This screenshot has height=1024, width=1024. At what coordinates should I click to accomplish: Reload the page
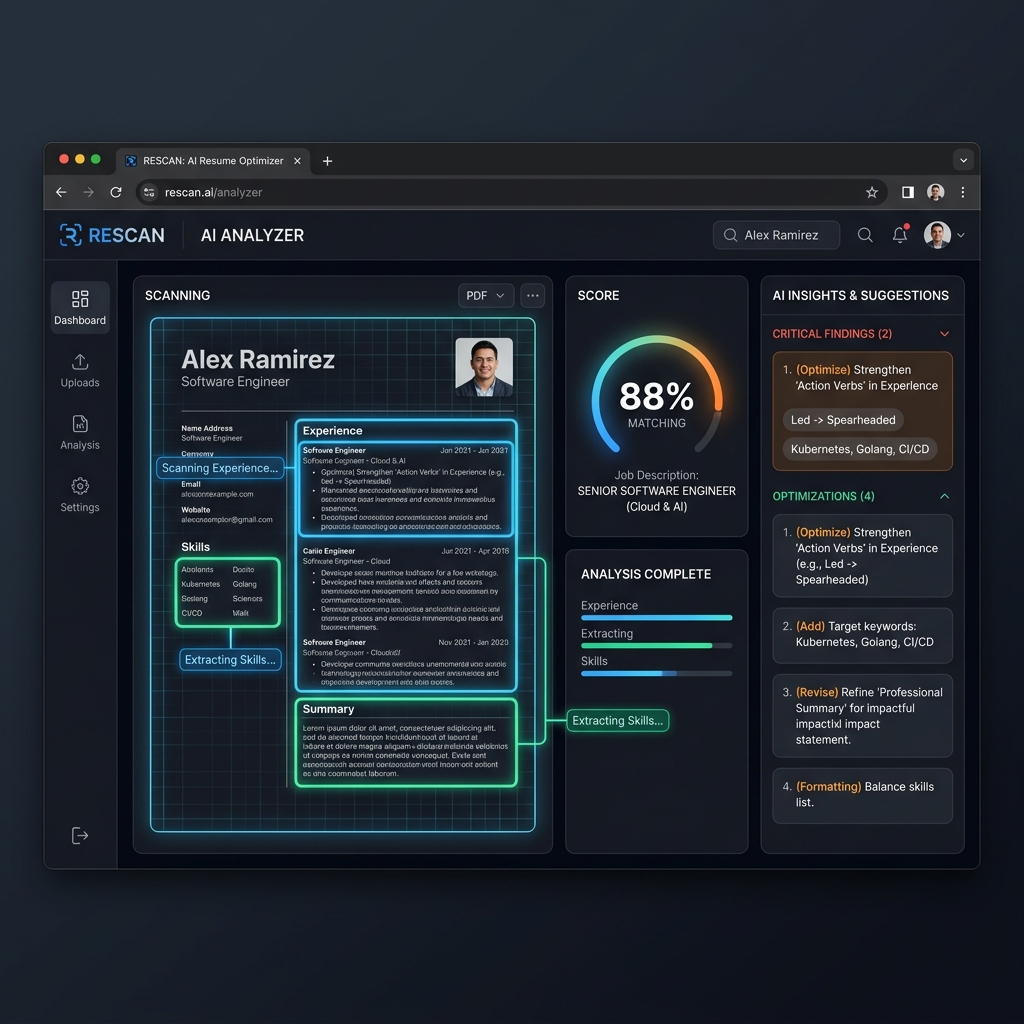pos(116,192)
